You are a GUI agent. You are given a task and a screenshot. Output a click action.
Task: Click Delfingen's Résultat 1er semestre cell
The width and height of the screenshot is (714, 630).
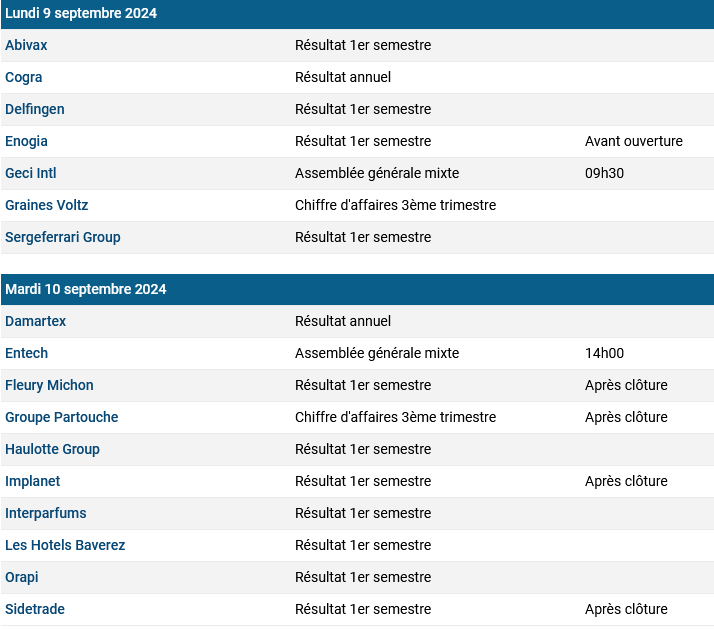point(363,109)
